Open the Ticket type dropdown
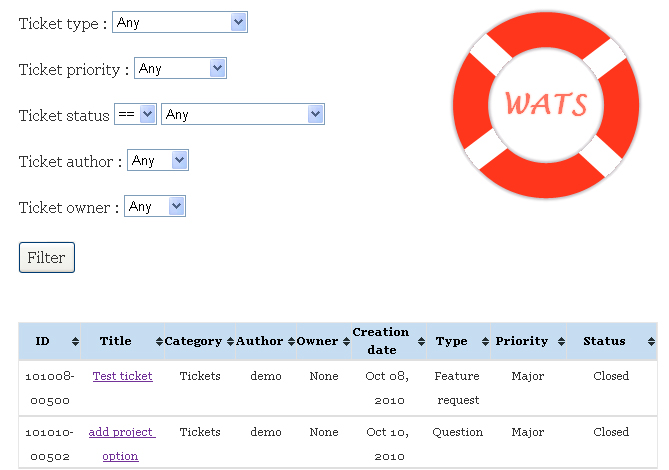The height and width of the screenshot is (470, 669). click(179, 22)
